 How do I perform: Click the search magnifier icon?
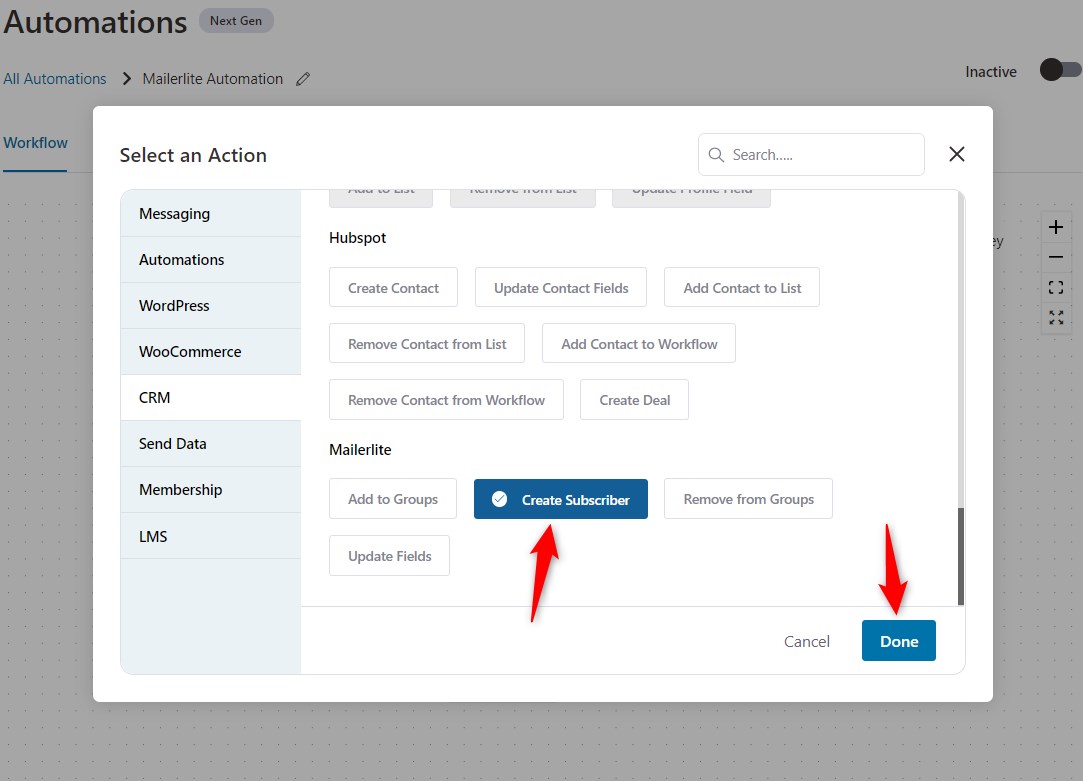point(716,155)
